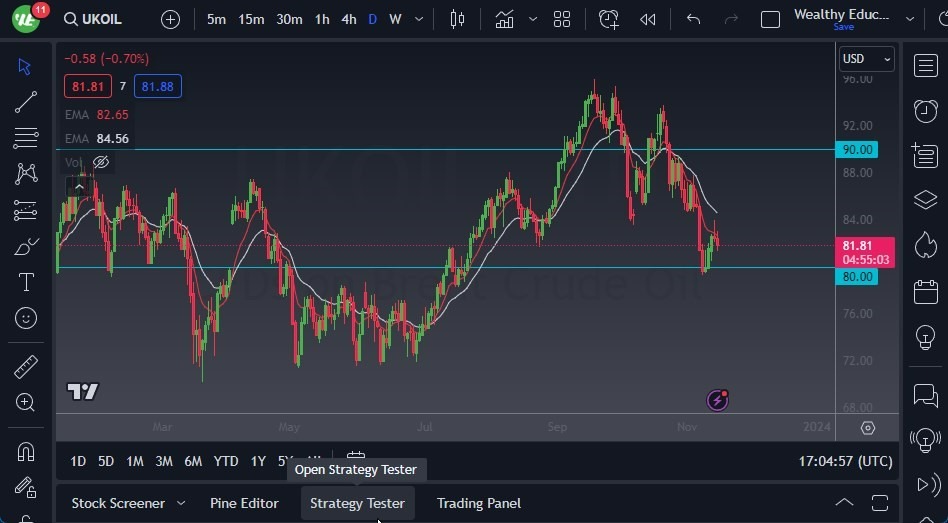Viewport: 948px width, 523px height.
Task: Pick the ruler measure tool
Action: [26, 367]
